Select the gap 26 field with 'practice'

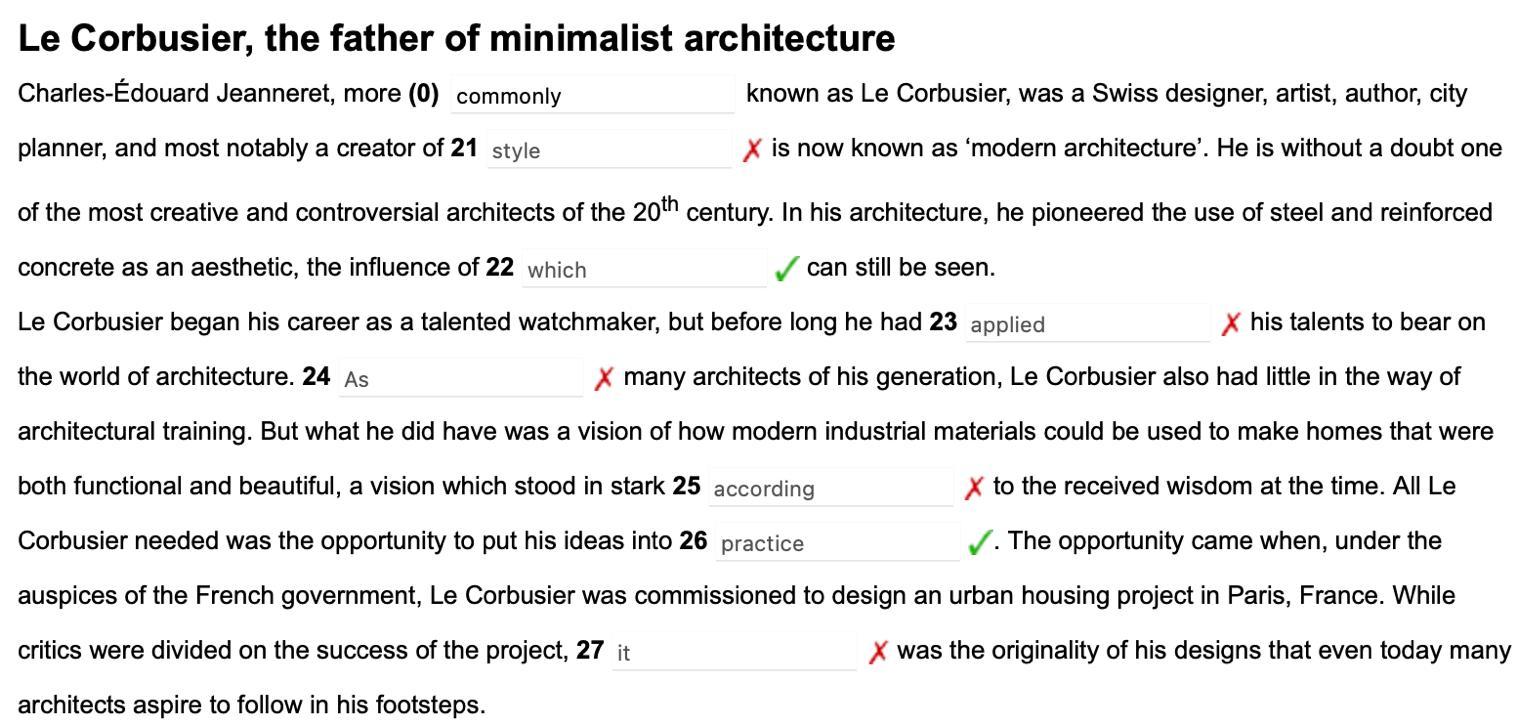(837, 543)
